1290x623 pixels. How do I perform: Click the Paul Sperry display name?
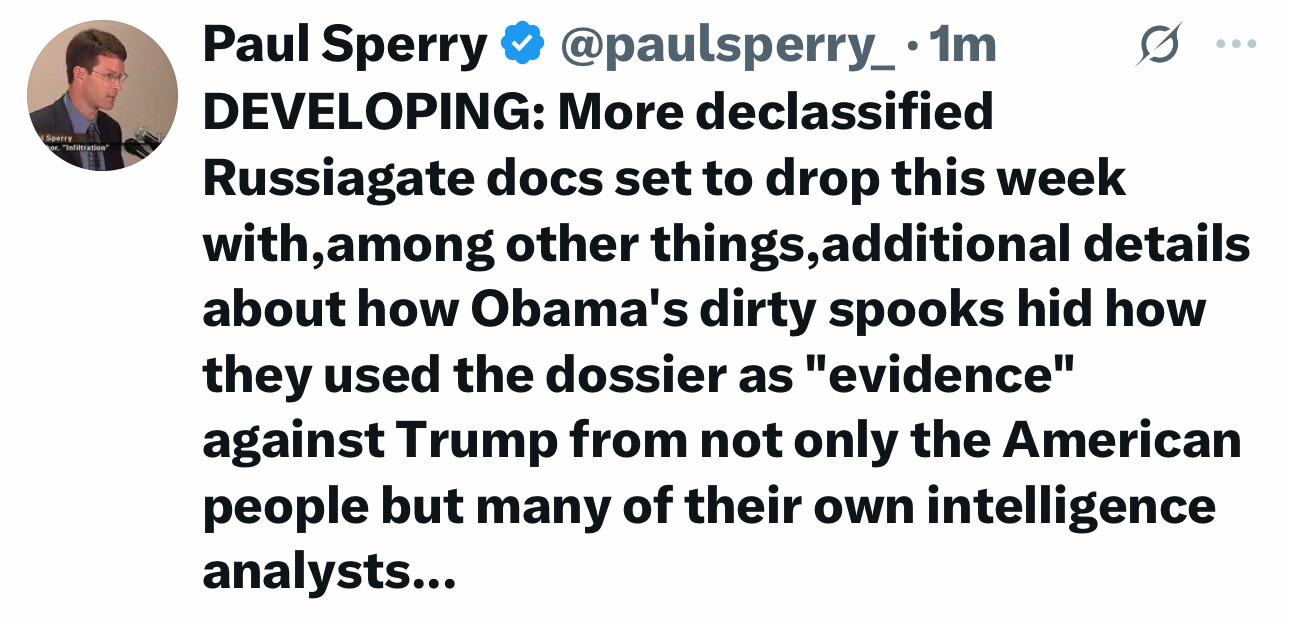345,46
